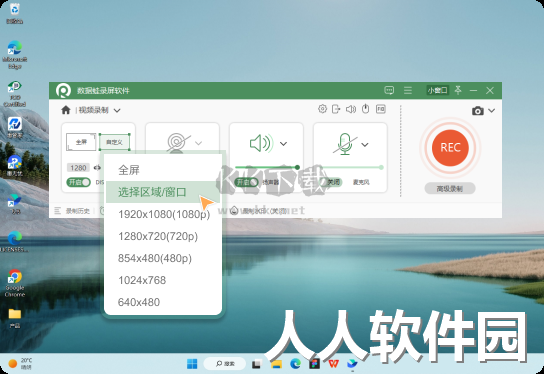Click the aspect ratio lock icon beside 1280

tap(97, 168)
